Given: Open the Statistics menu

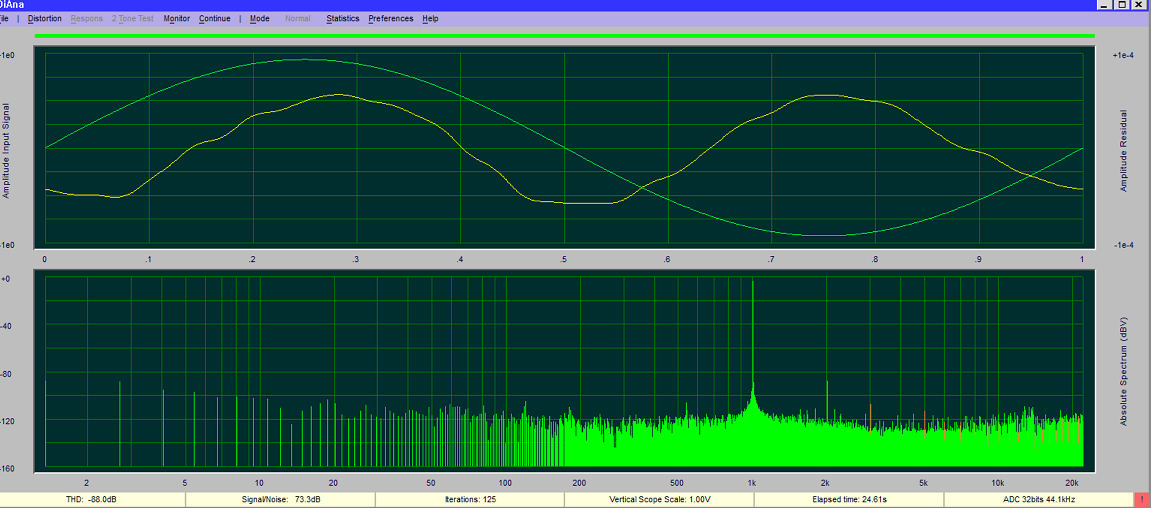Looking at the screenshot, I should 343,18.
